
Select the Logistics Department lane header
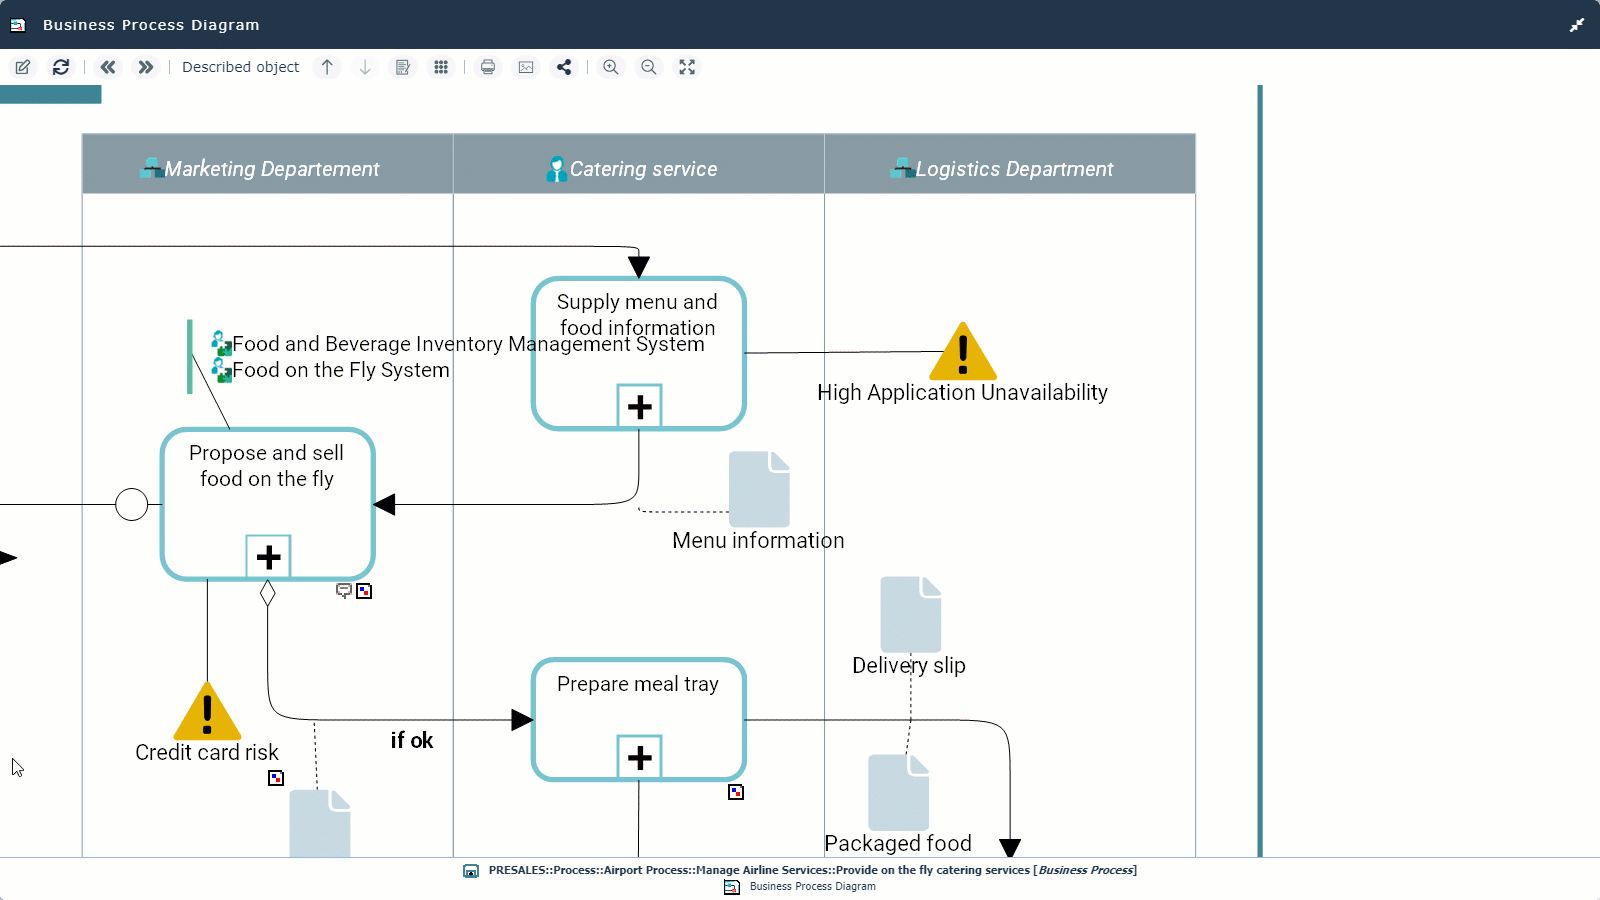pyautogui.click(x=1010, y=164)
